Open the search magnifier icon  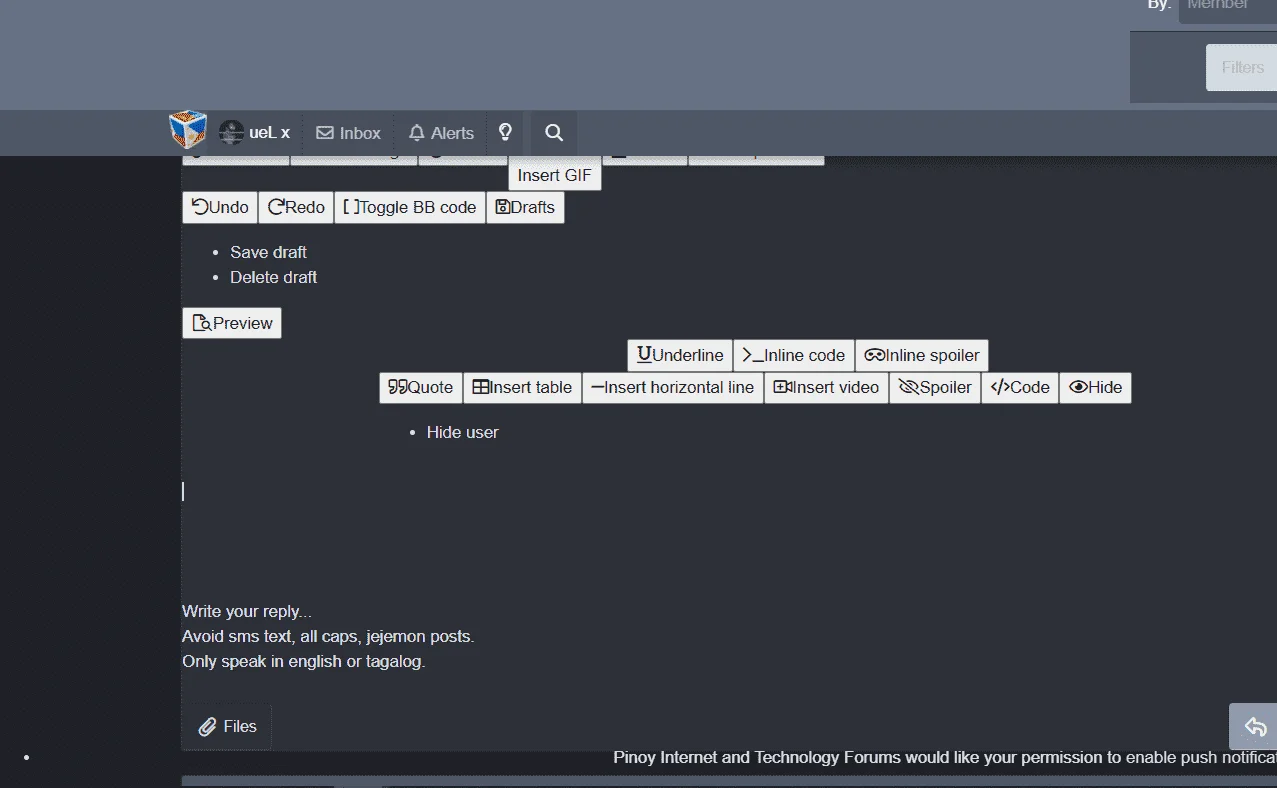(554, 133)
